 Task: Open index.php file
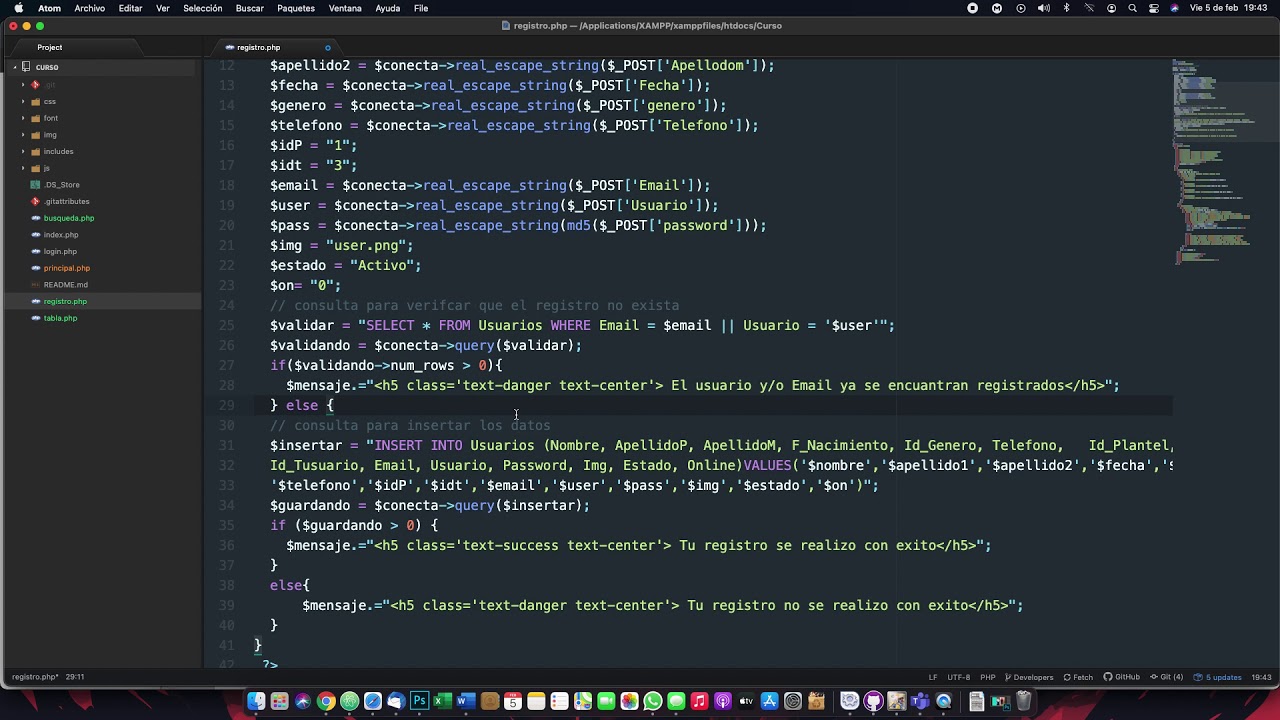coord(60,235)
